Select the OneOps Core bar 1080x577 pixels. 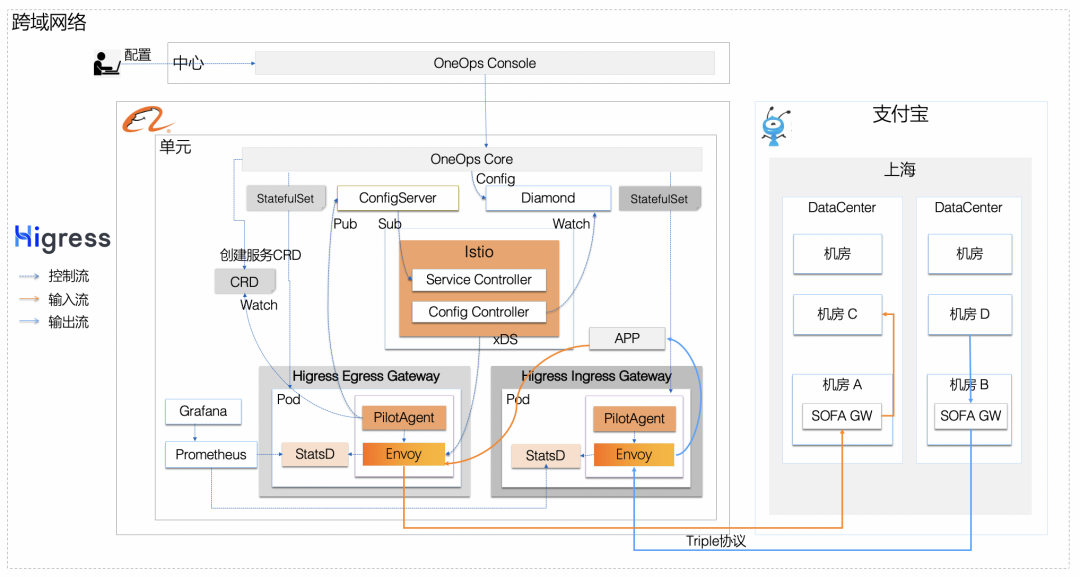click(472, 159)
